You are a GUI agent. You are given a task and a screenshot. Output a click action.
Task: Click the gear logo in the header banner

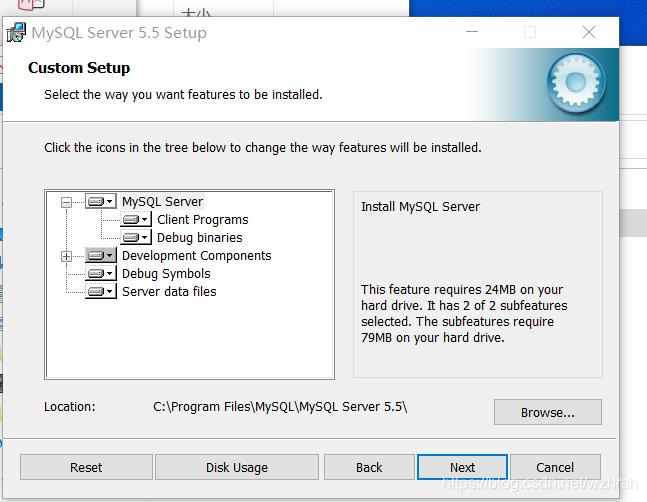click(576, 82)
